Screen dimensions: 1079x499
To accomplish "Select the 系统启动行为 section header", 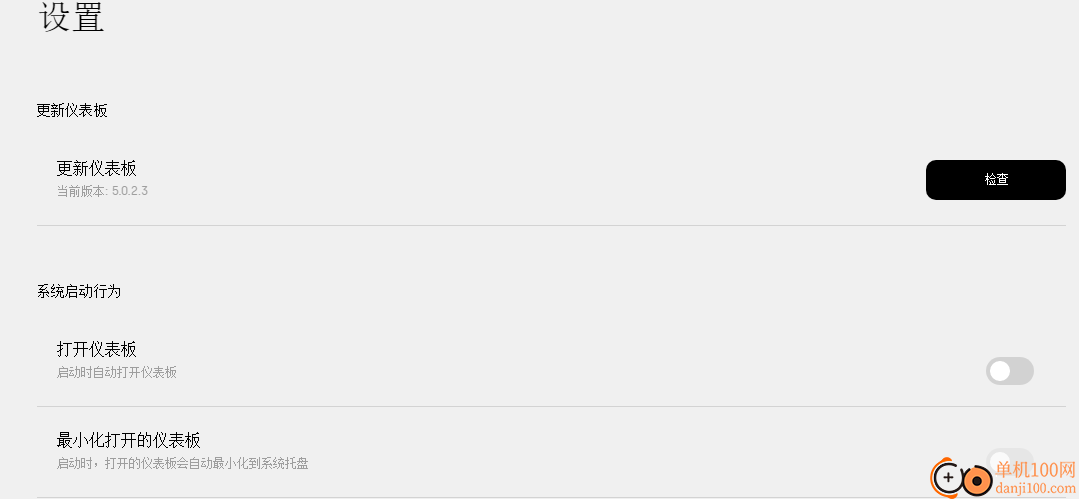I will (78, 291).
